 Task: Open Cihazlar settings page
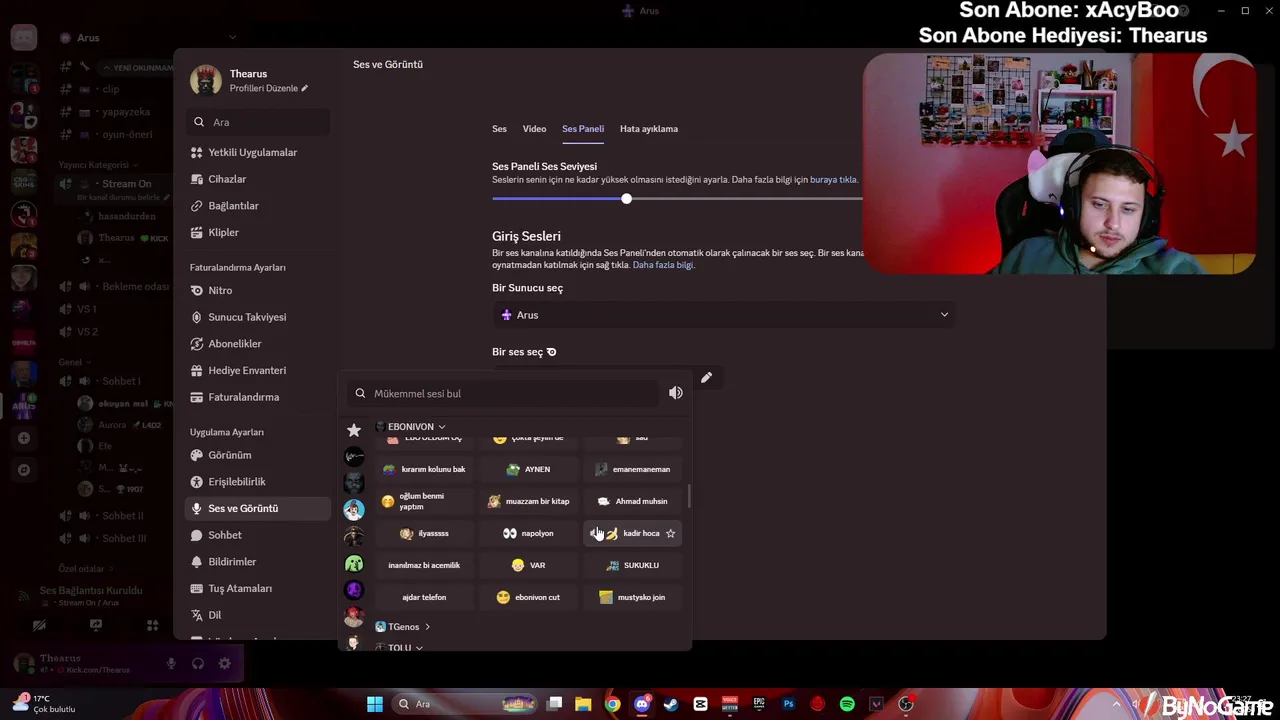tap(258, 179)
